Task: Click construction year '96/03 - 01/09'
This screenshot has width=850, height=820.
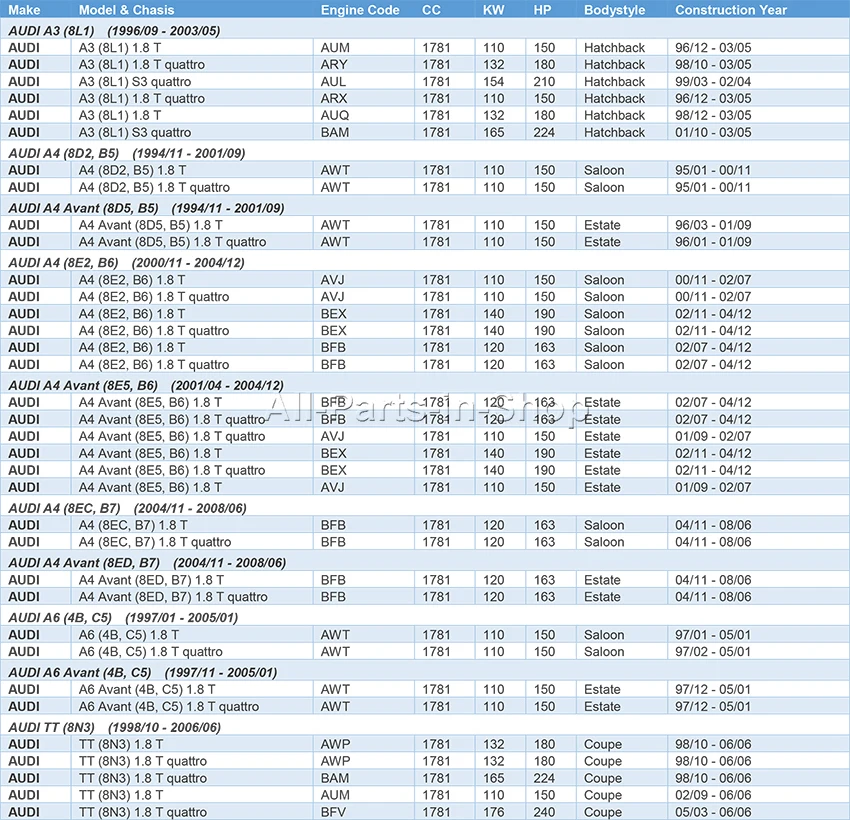Action: 713,225
